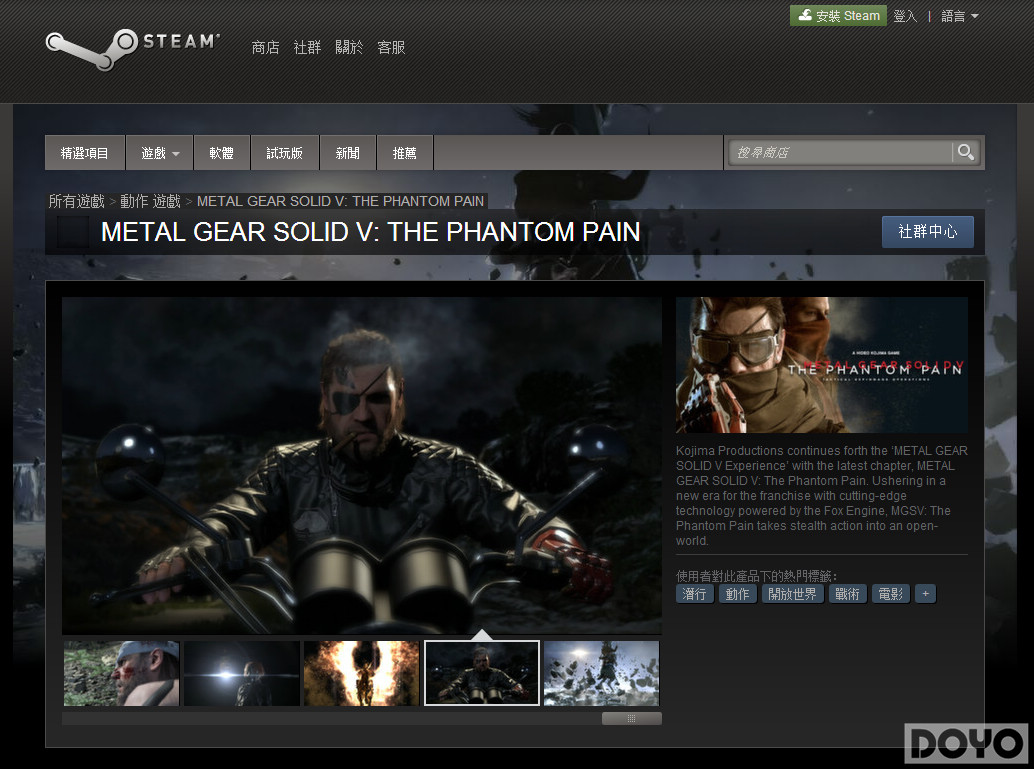Click the 安裝 Steam install button
Viewport: 1034px width, 769px height.
click(838, 15)
